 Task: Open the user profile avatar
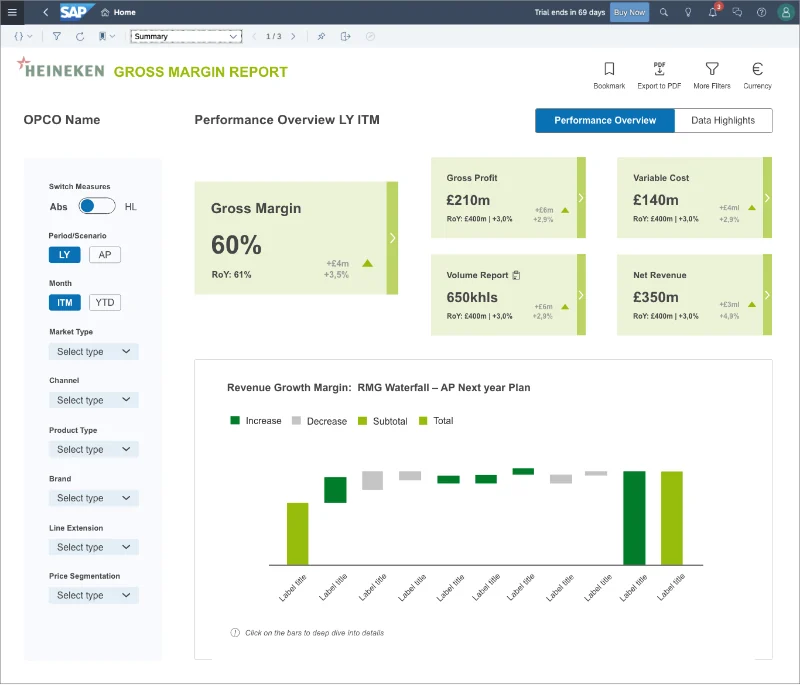tap(786, 12)
